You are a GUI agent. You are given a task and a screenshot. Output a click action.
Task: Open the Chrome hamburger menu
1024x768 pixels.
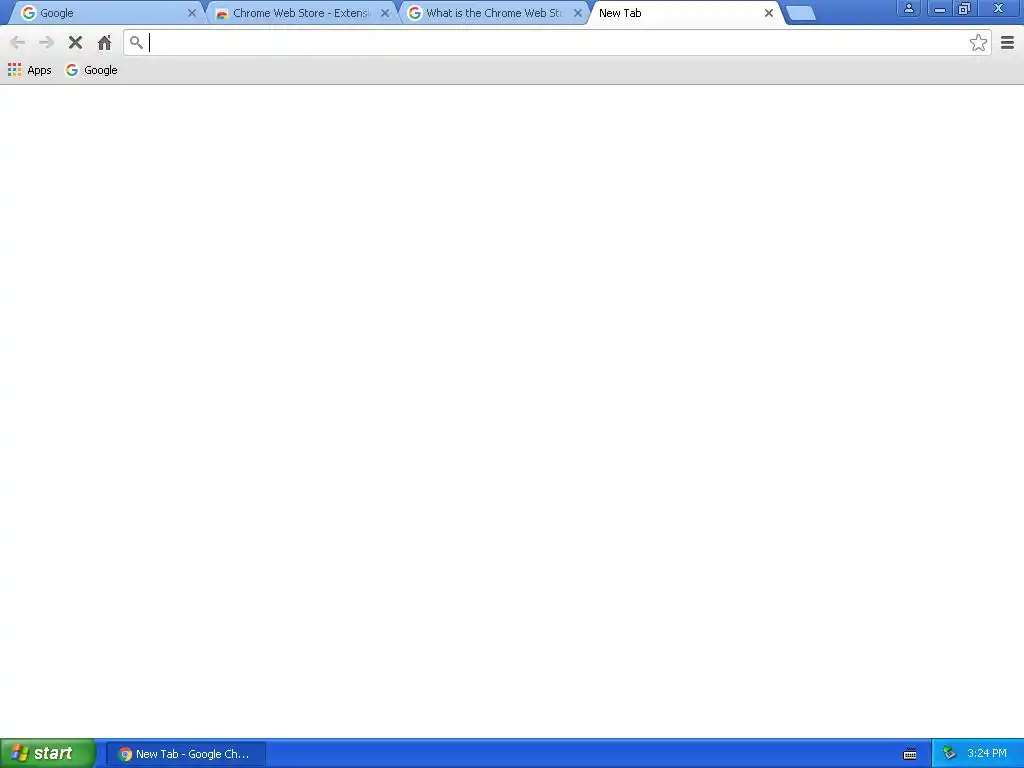click(1008, 43)
